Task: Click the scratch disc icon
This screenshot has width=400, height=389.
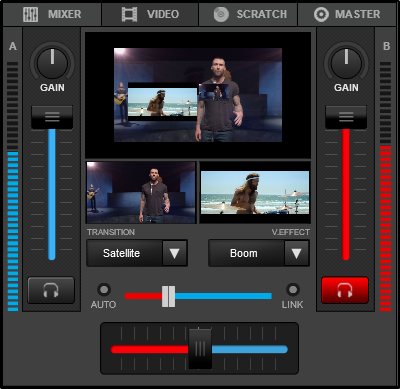Action: pos(221,14)
